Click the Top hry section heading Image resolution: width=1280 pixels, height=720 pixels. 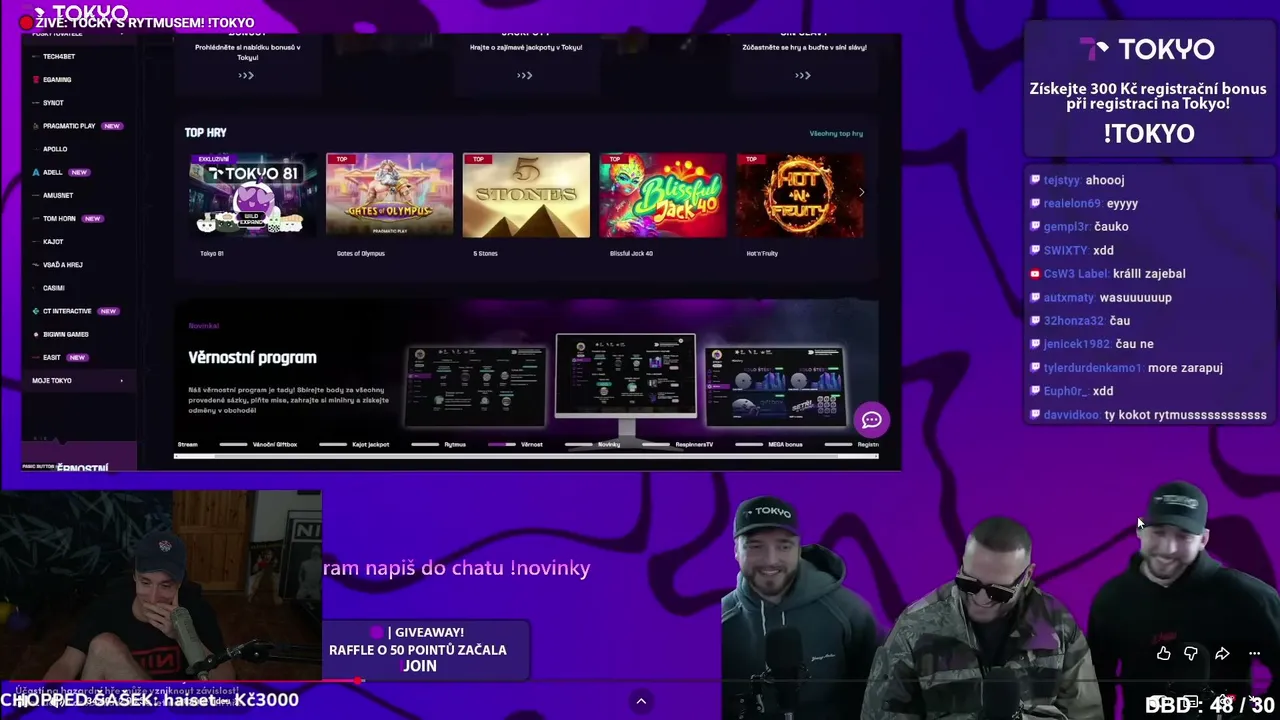click(x=205, y=132)
